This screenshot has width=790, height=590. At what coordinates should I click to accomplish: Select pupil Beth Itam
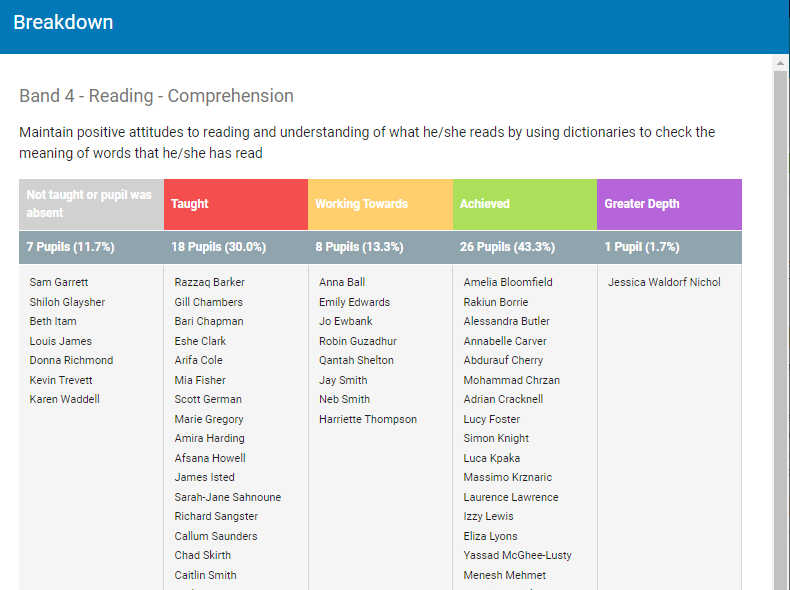(53, 321)
